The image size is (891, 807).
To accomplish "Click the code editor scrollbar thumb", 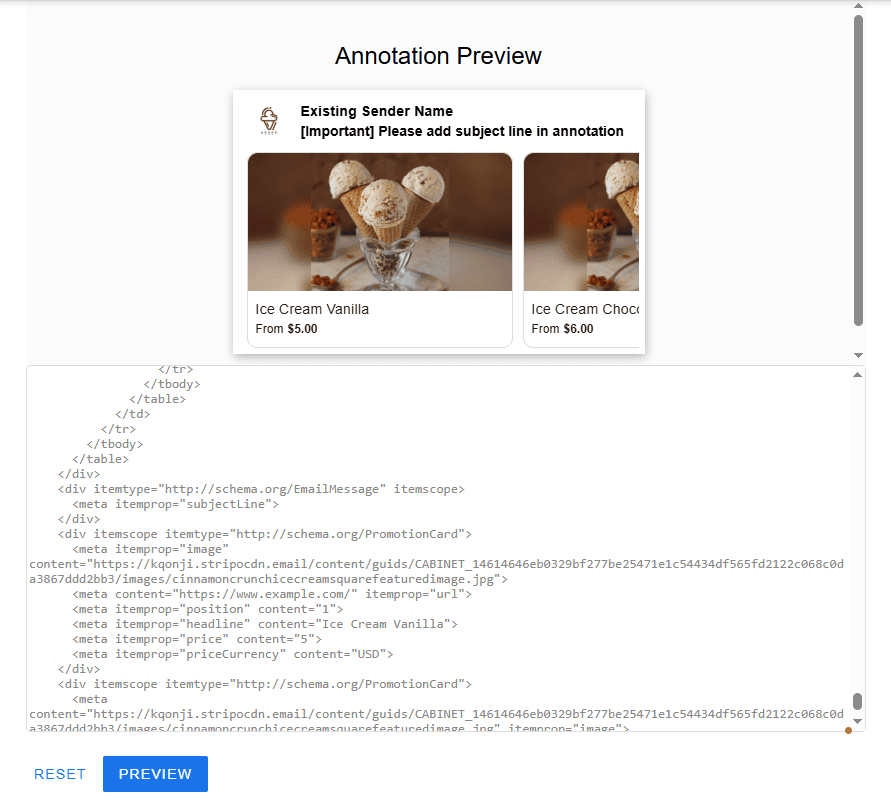I will 857,701.
